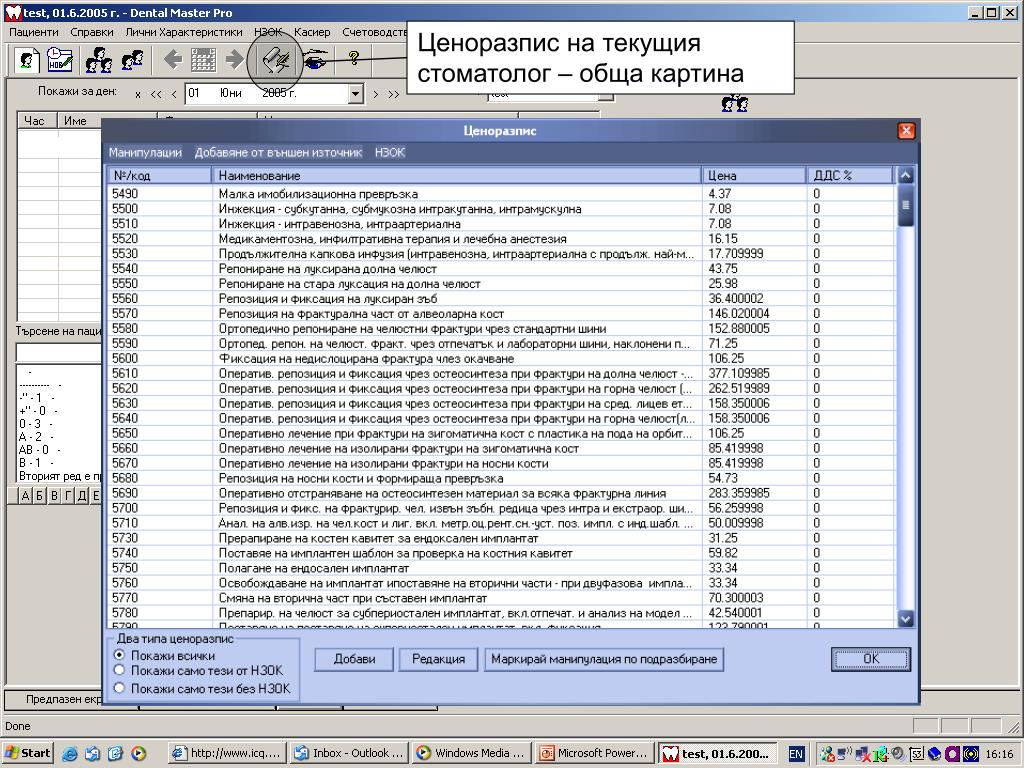Open the NHIF schedule note icon
Screen dimensions: 1024x768
click(60, 60)
